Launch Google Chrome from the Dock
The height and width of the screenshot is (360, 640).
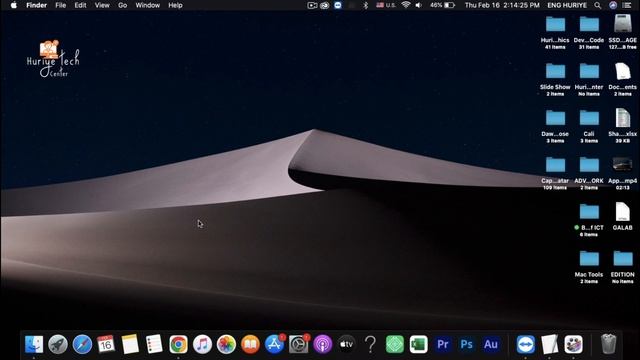[x=178, y=344]
